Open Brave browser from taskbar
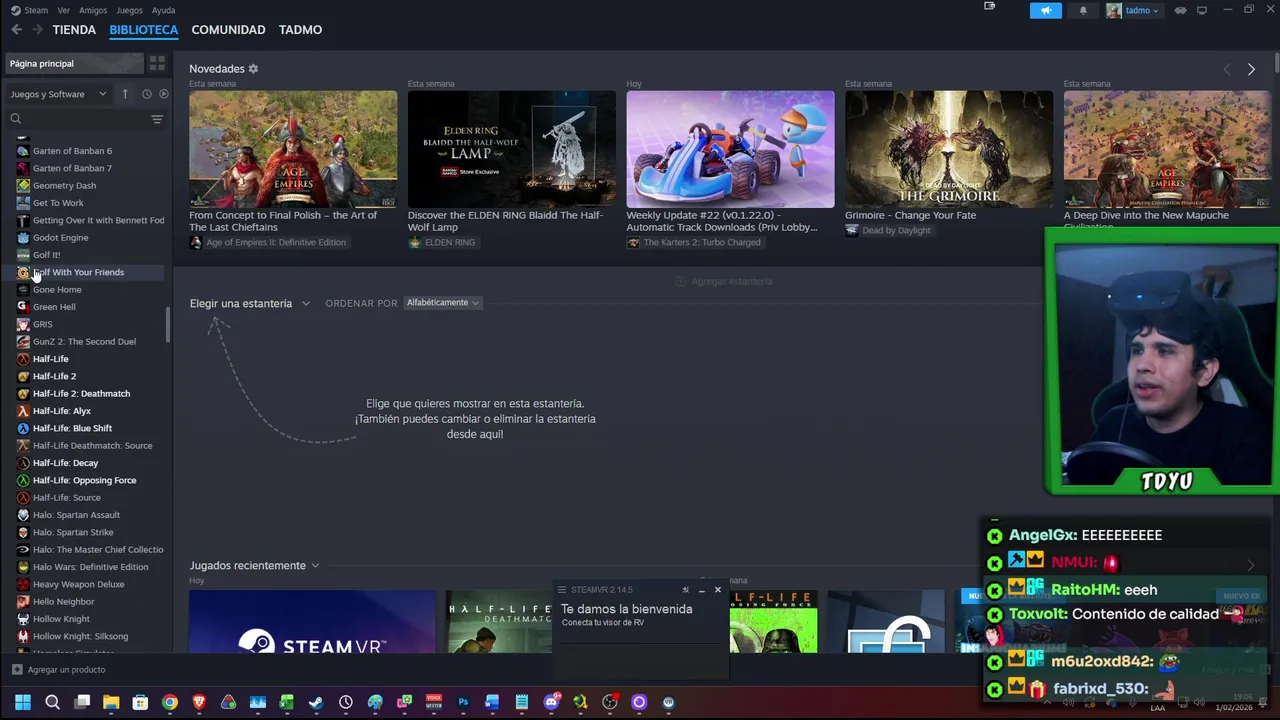The image size is (1280, 720). tap(199, 703)
